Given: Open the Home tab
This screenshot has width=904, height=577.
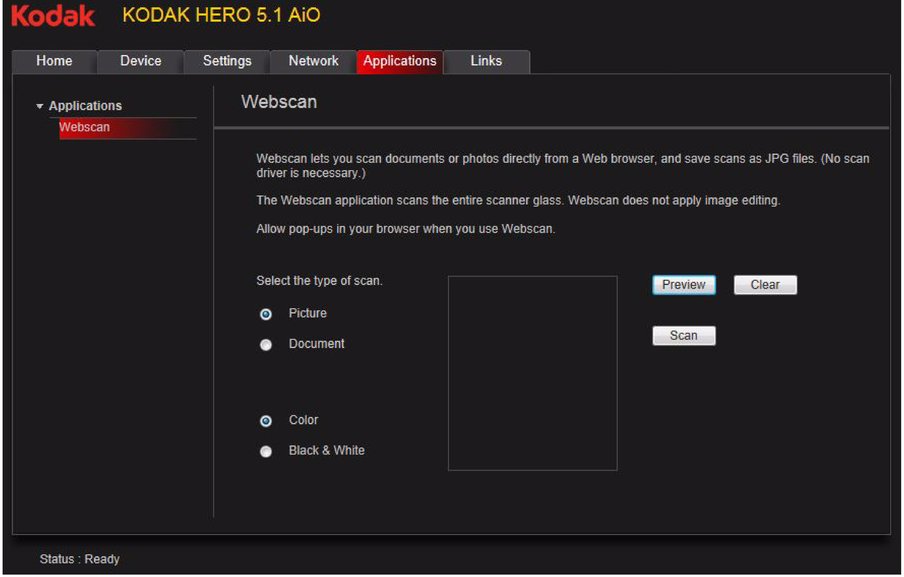Looking at the screenshot, I should (54, 61).
